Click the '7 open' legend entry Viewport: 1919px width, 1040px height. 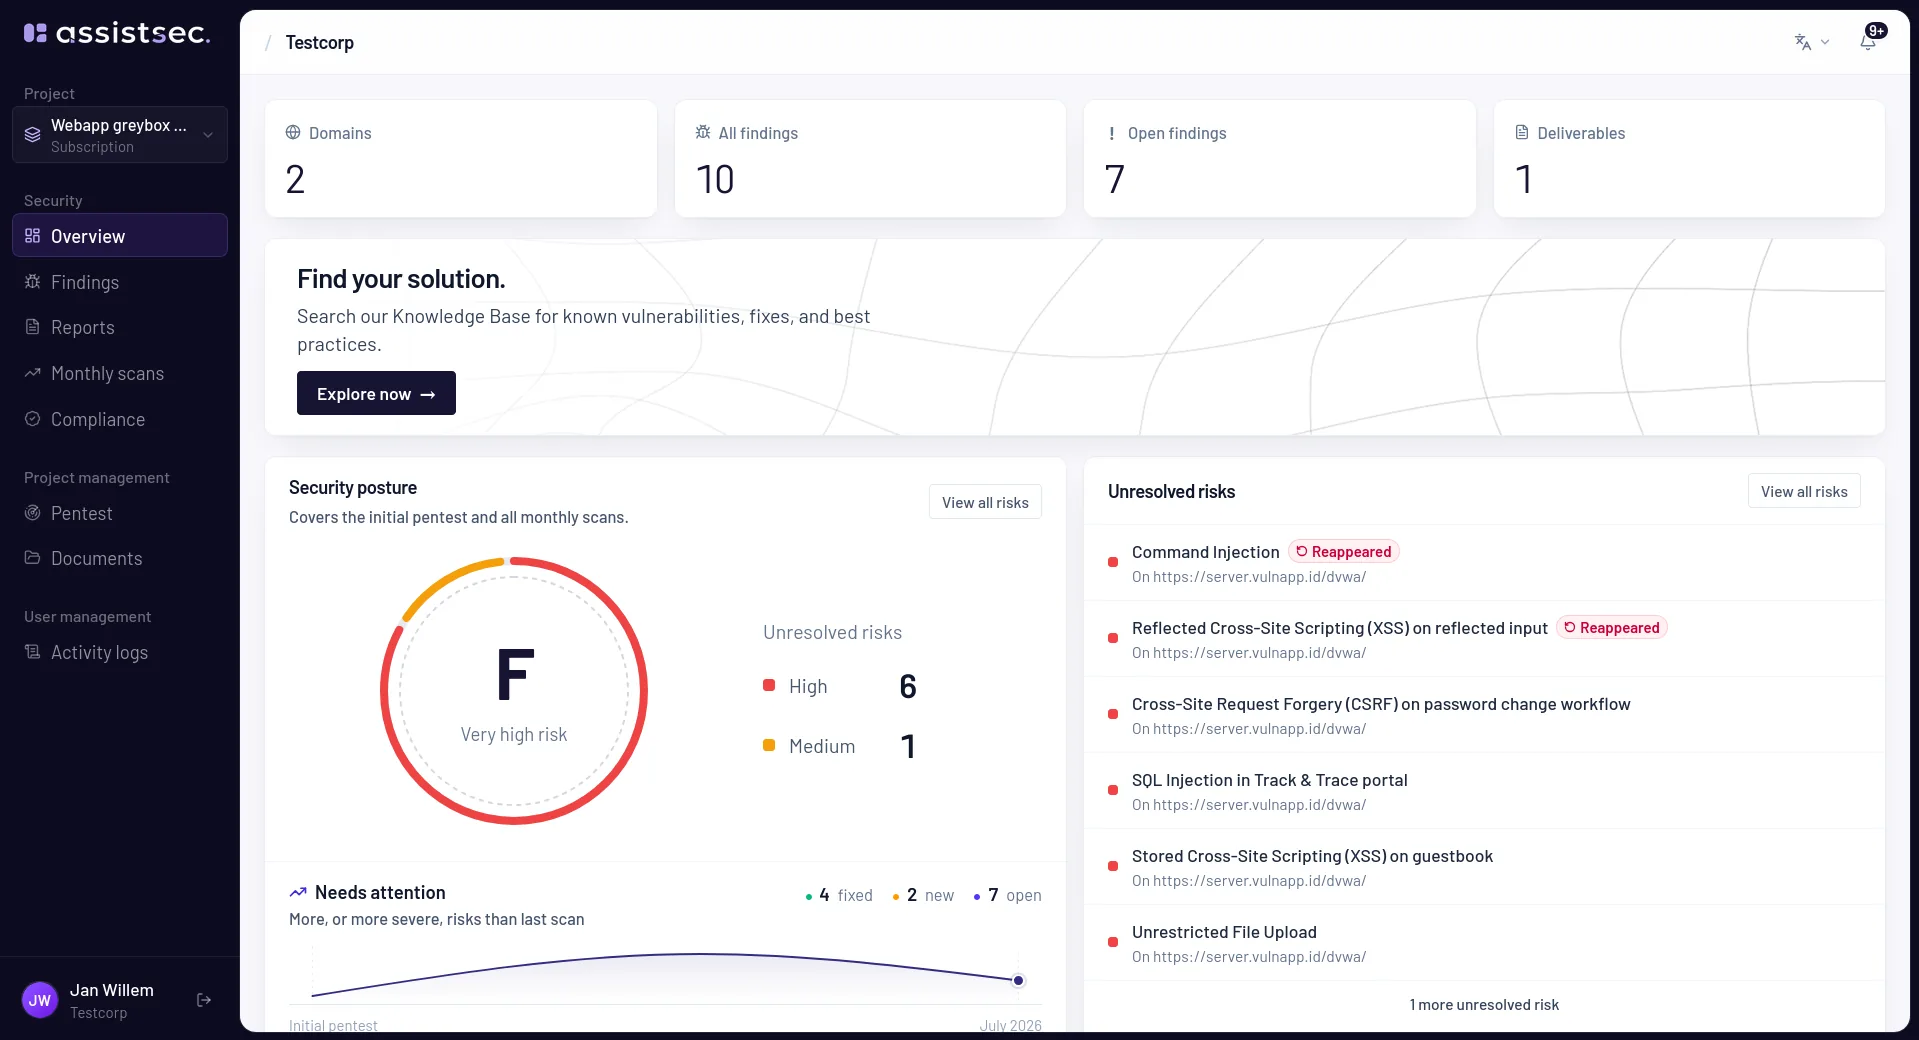1007,895
